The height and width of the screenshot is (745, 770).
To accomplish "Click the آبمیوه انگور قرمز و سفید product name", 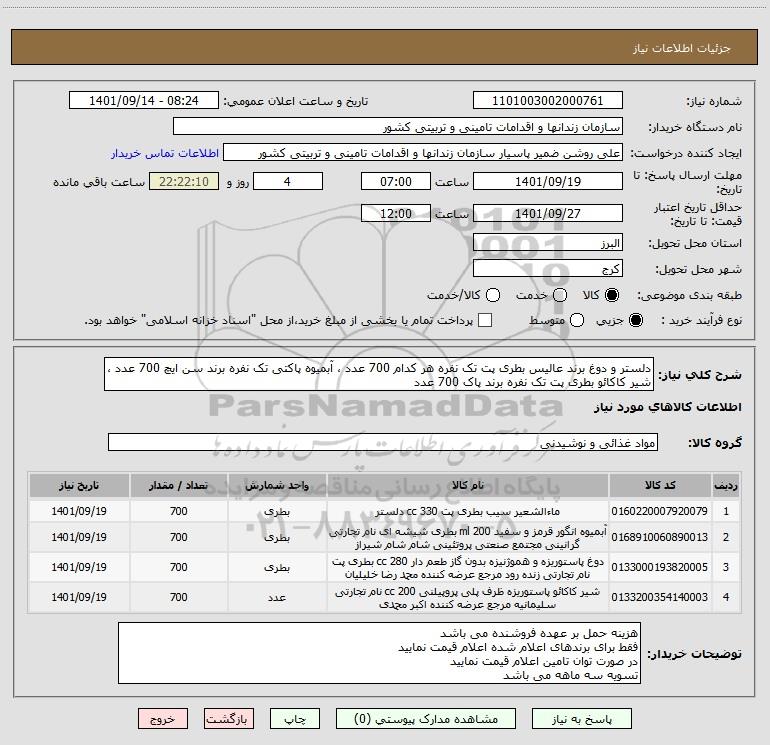I will 468,538.
